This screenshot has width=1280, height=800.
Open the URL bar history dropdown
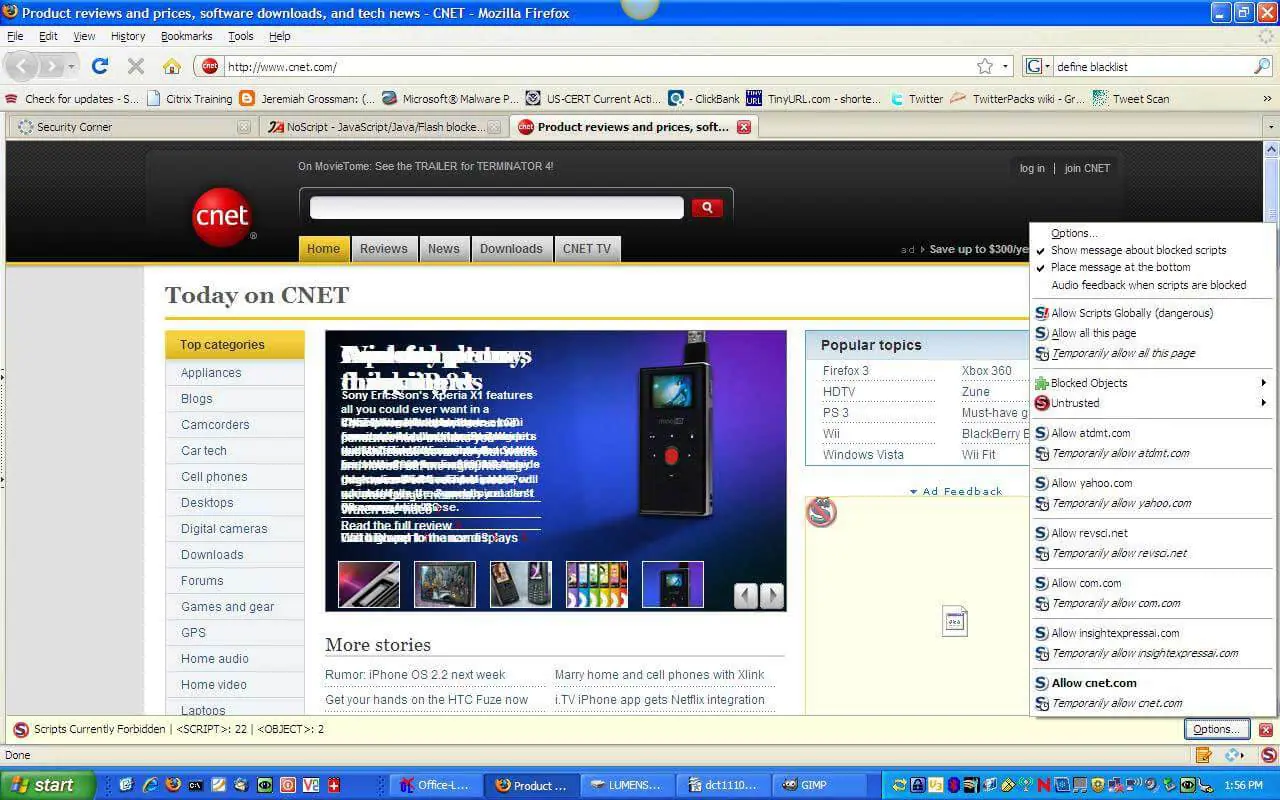(1006, 66)
